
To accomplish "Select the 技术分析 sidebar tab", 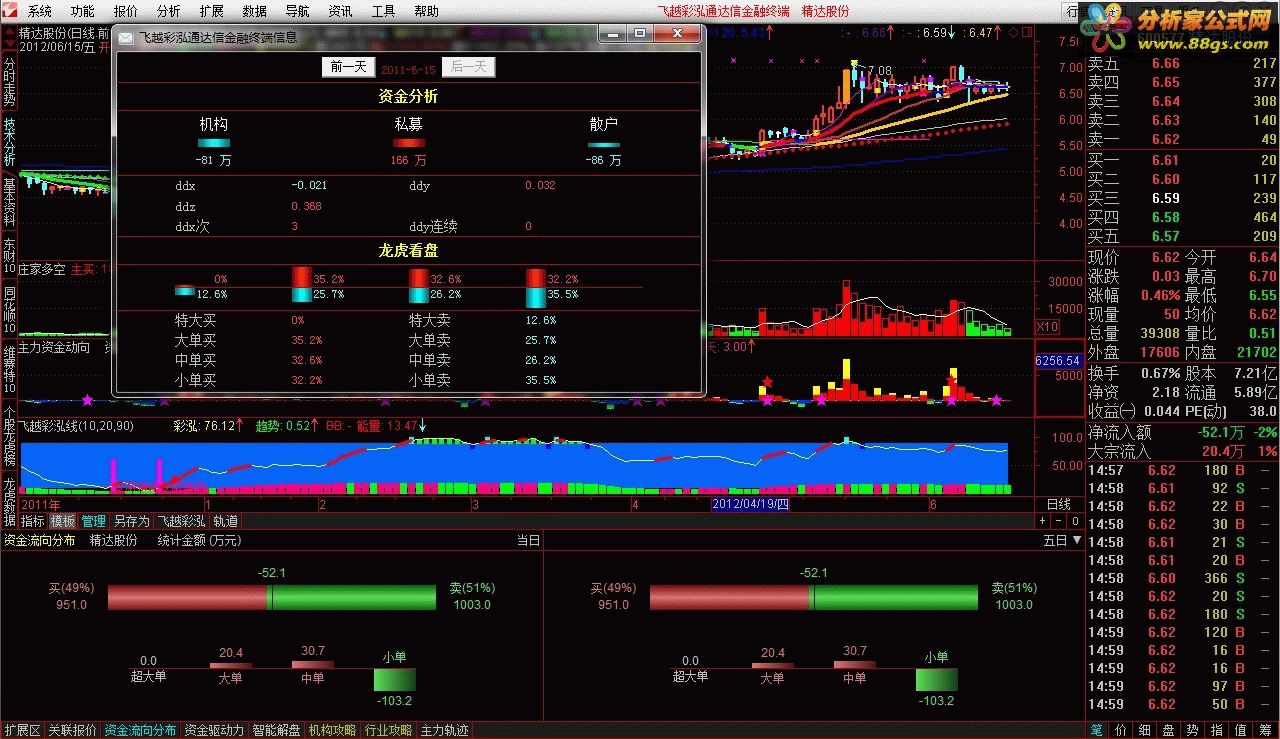I will pyautogui.click(x=9, y=141).
